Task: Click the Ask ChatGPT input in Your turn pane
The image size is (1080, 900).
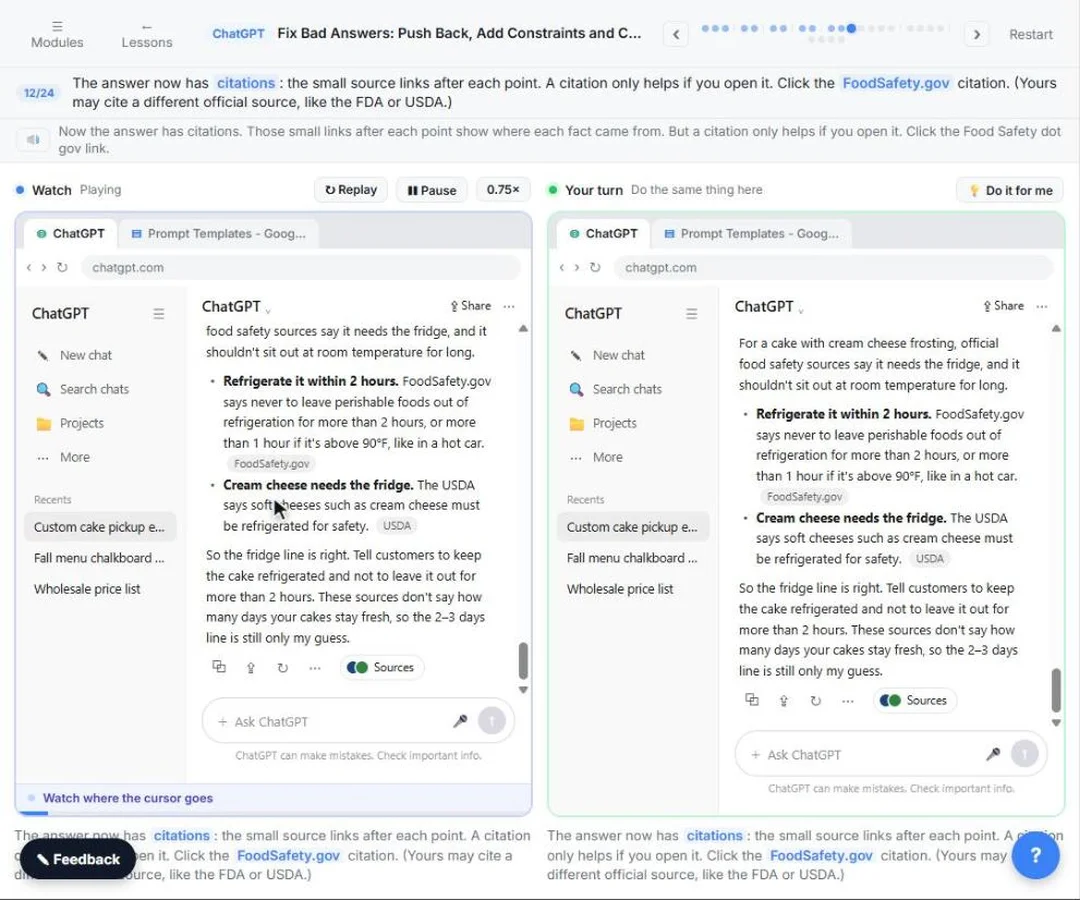Action: pos(891,754)
